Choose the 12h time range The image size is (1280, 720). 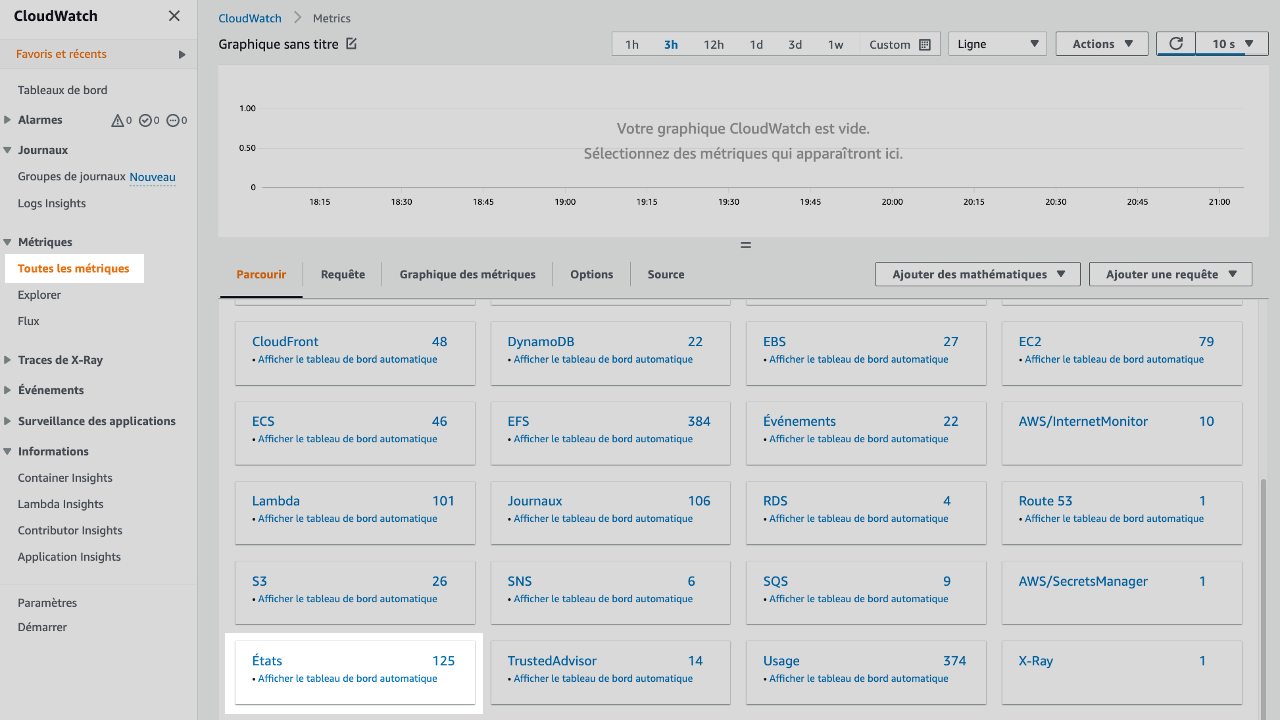pyautogui.click(x=714, y=44)
